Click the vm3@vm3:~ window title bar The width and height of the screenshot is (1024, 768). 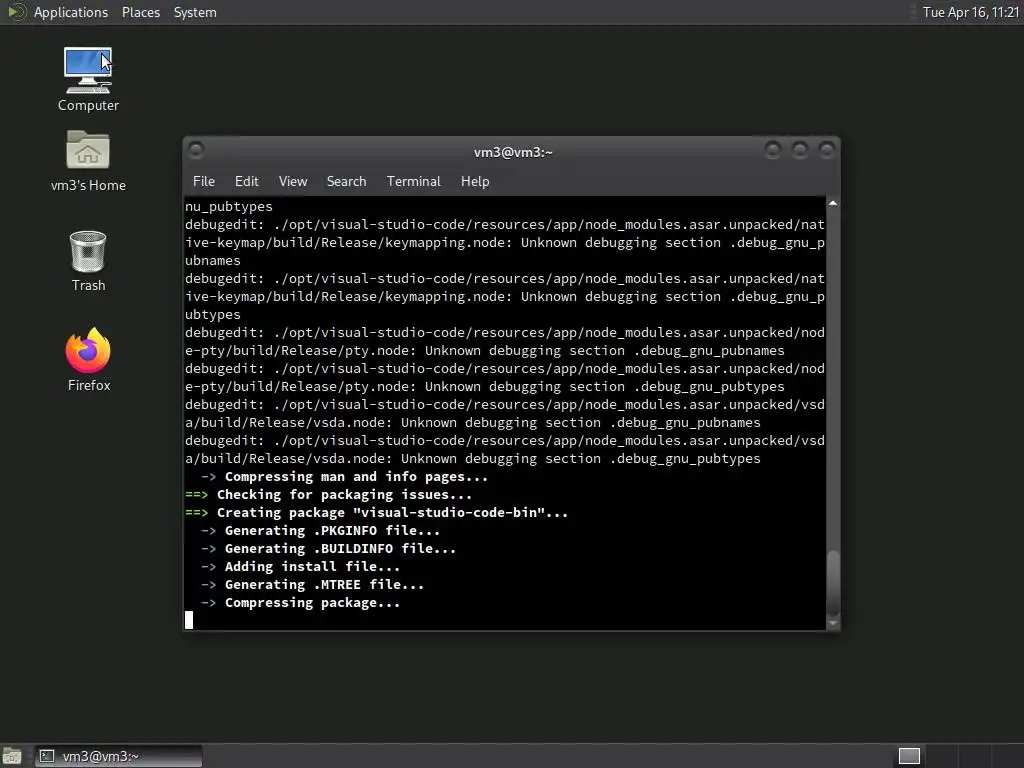tap(513, 152)
